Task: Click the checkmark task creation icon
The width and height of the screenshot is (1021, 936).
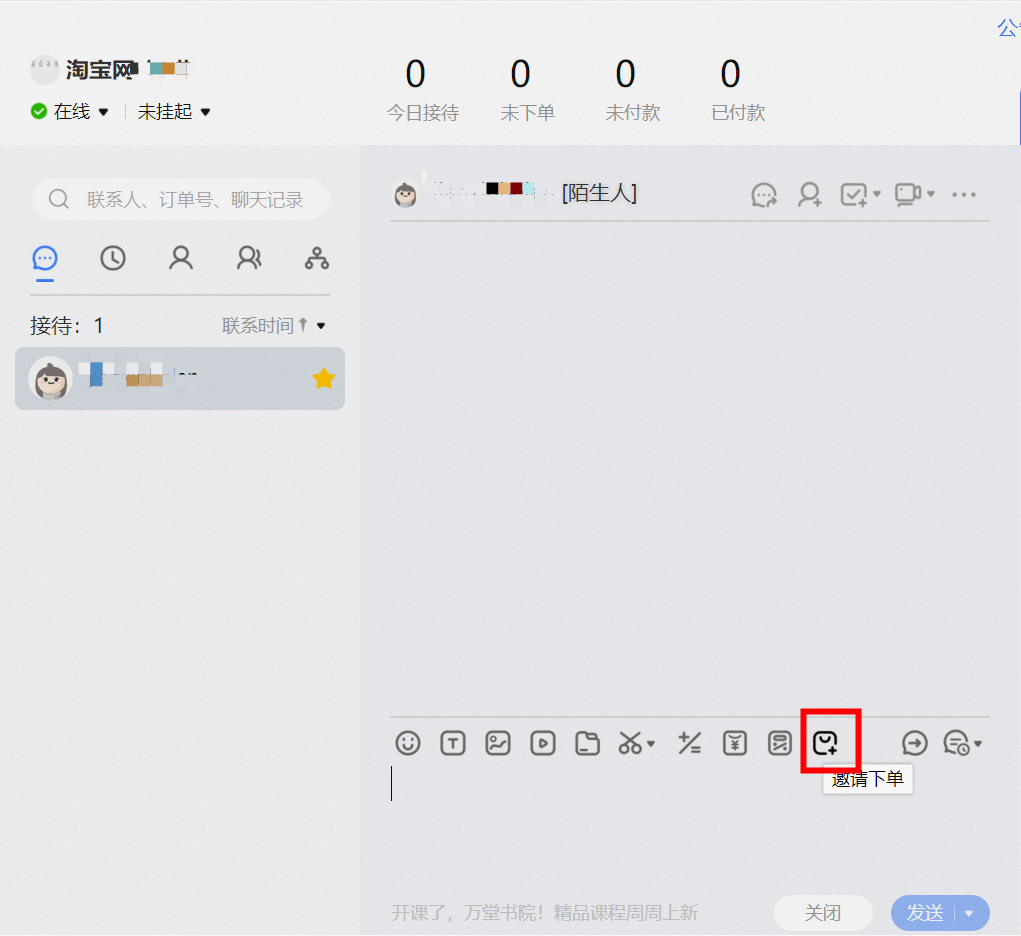Action: point(854,194)
